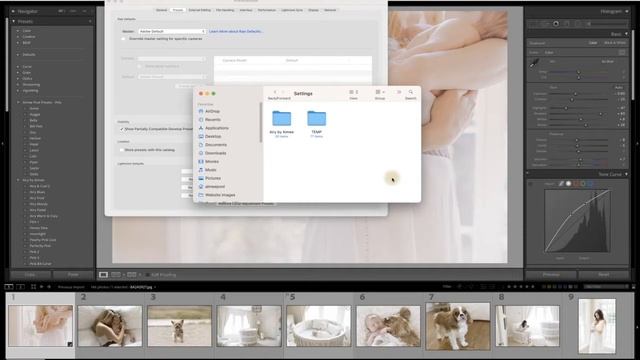
Task: Click the Auto tone button
Action: coord(619,87)
